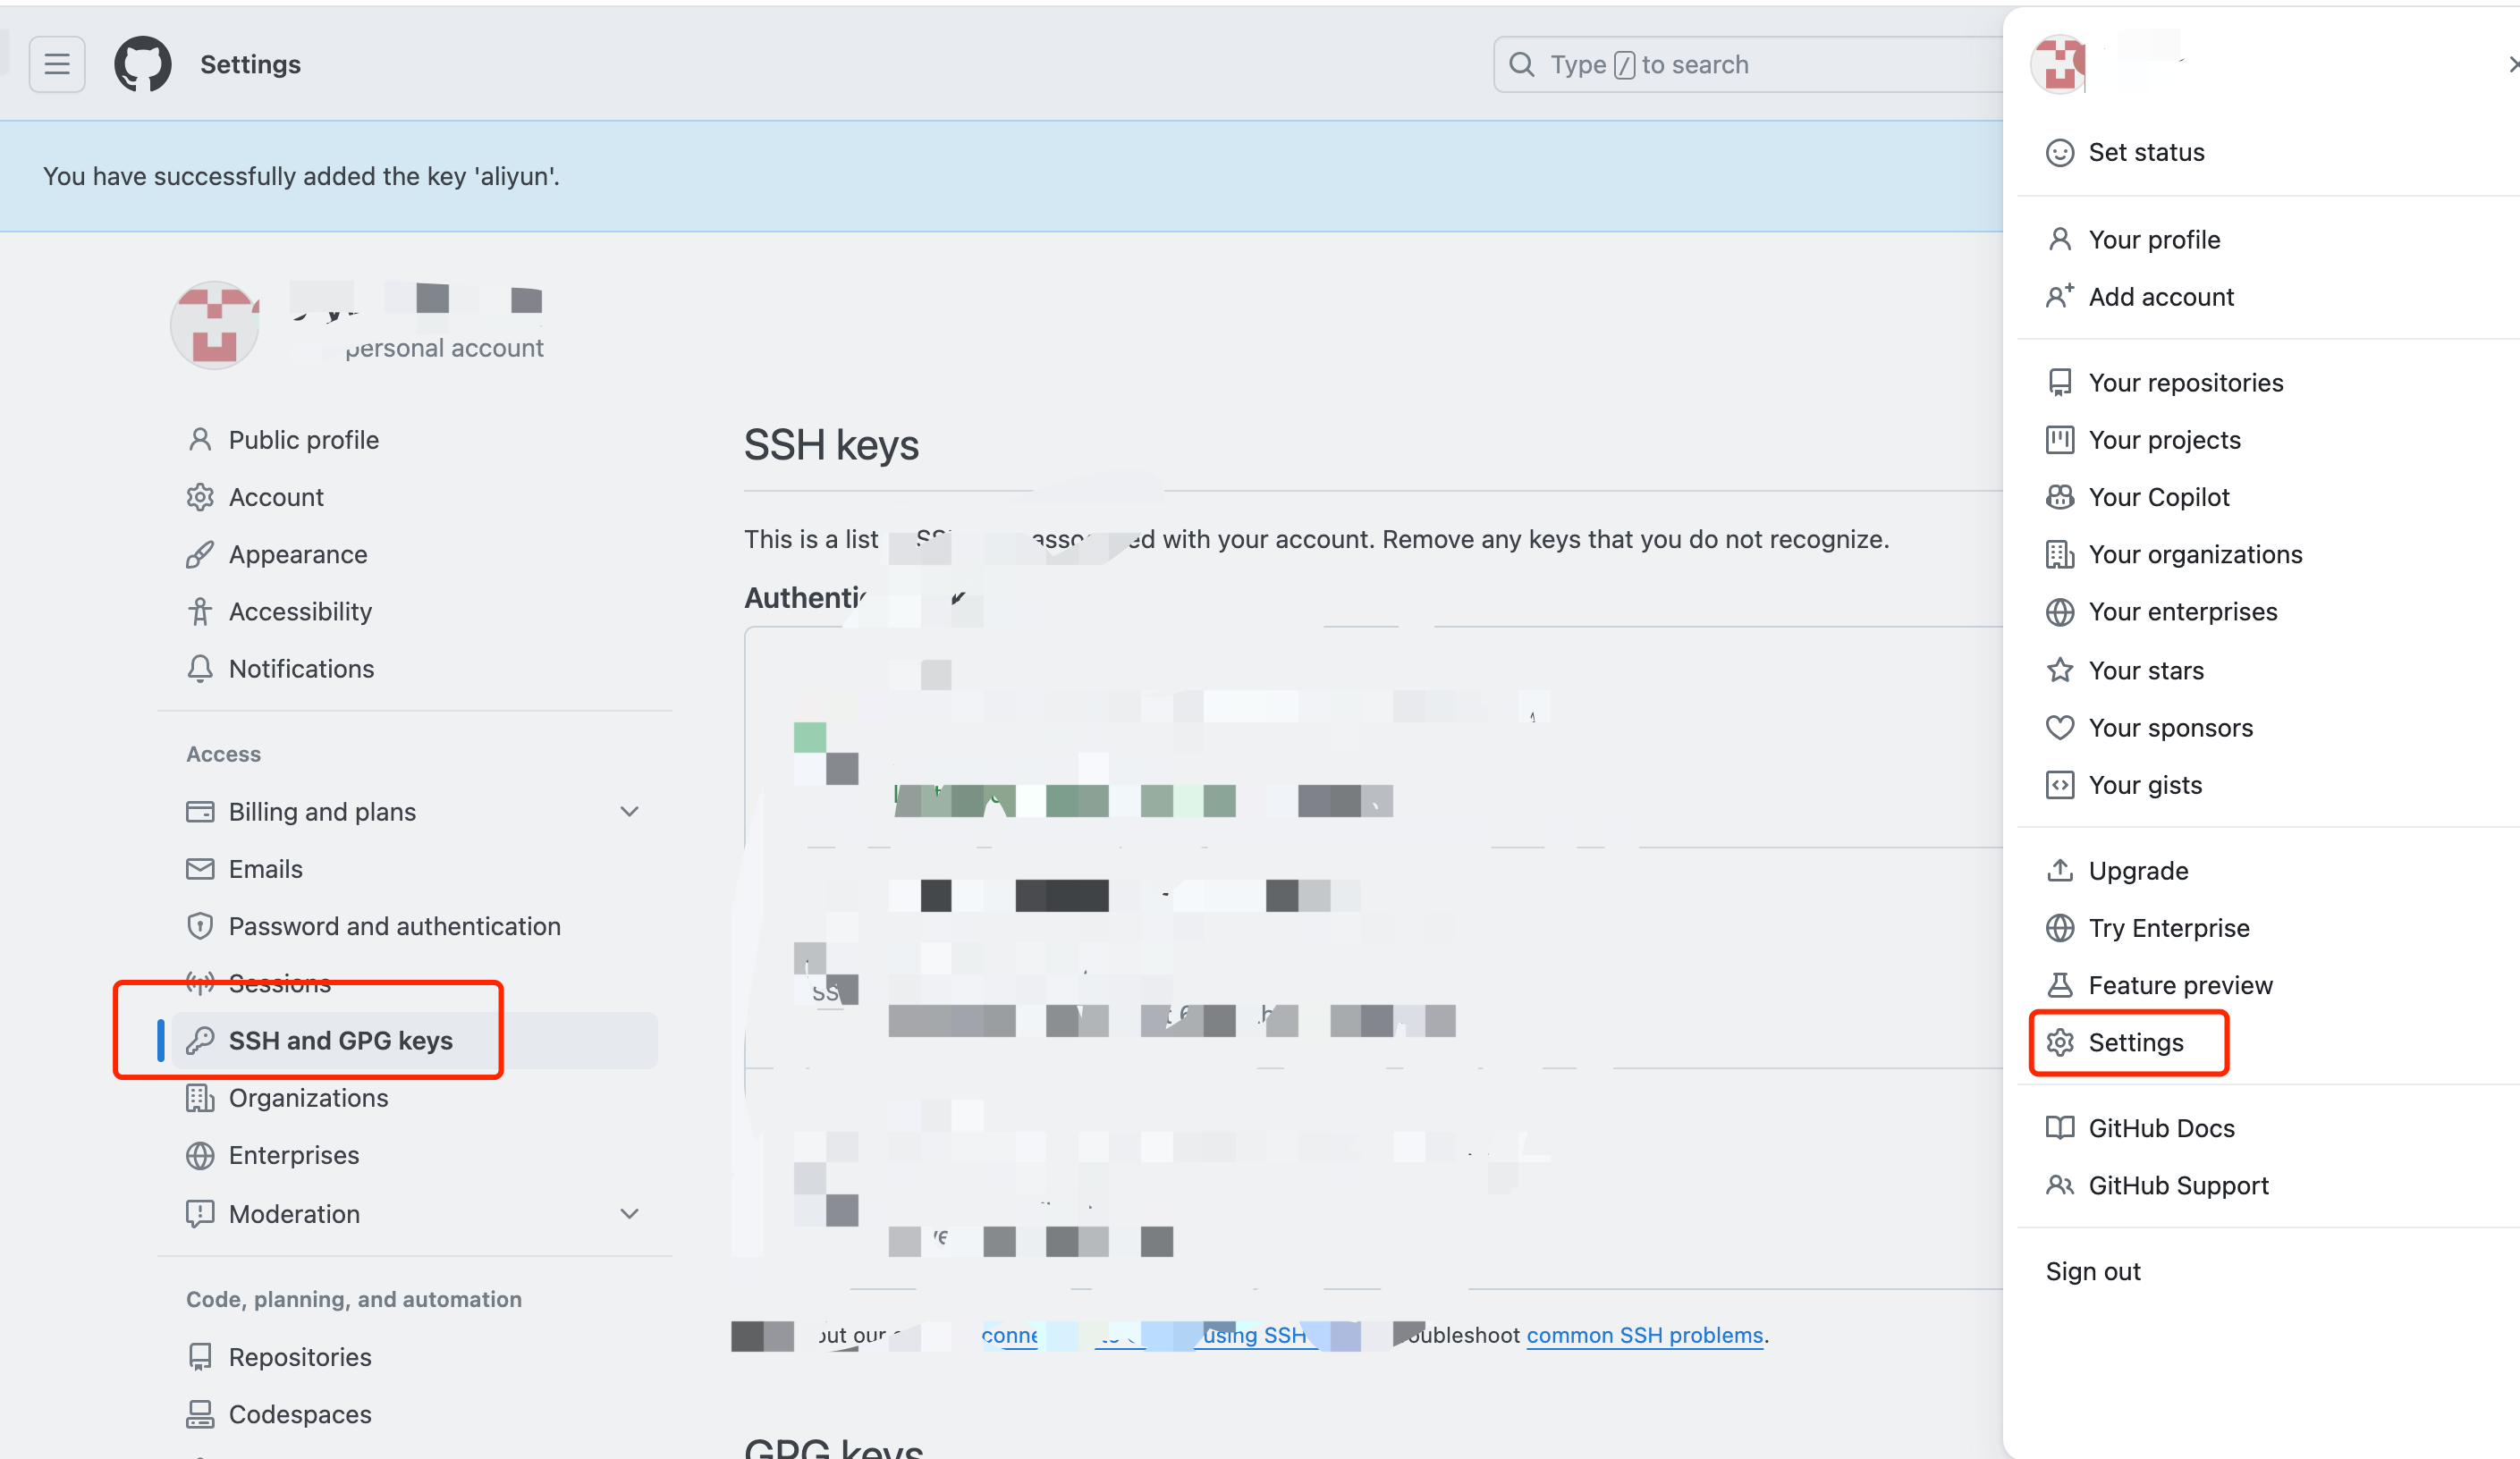
Task: Click the project board icon by Your projects
Action: point(2059,440)
